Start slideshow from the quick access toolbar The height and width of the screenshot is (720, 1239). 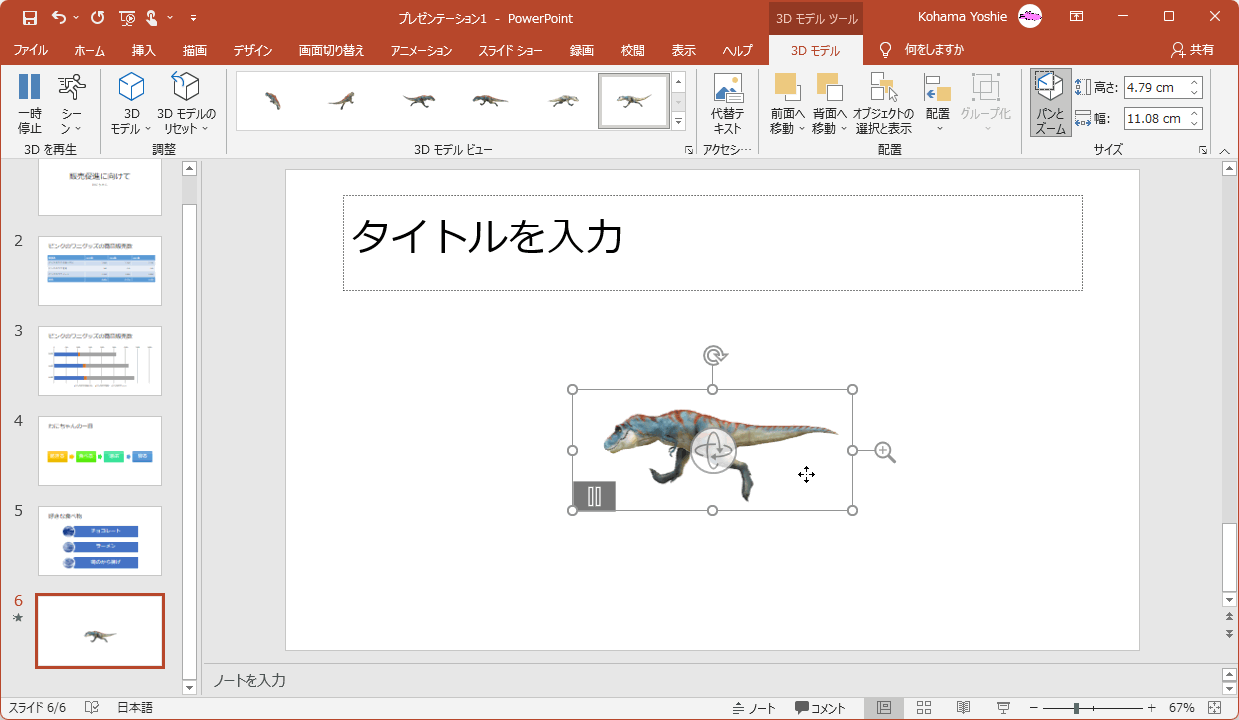pyautogui.click(x=127, y=17)
